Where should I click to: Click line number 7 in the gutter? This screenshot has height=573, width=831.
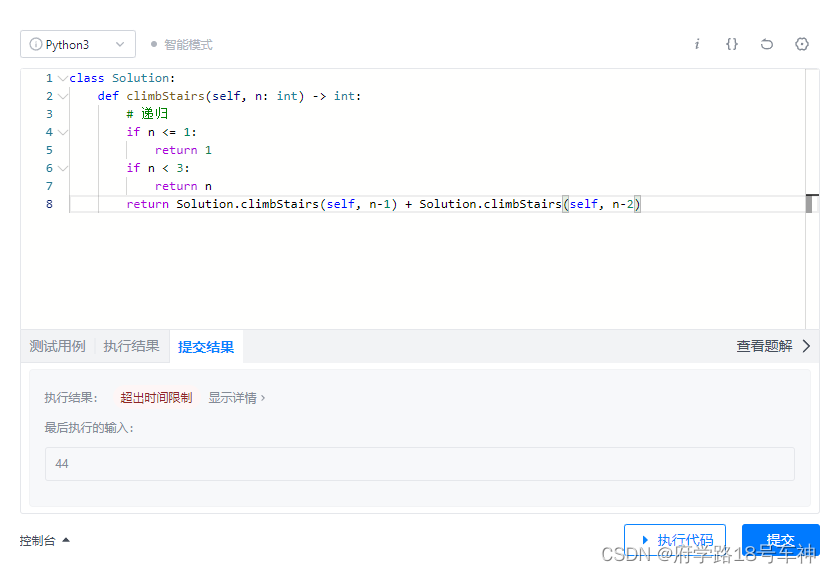click(x=49, y=186)
